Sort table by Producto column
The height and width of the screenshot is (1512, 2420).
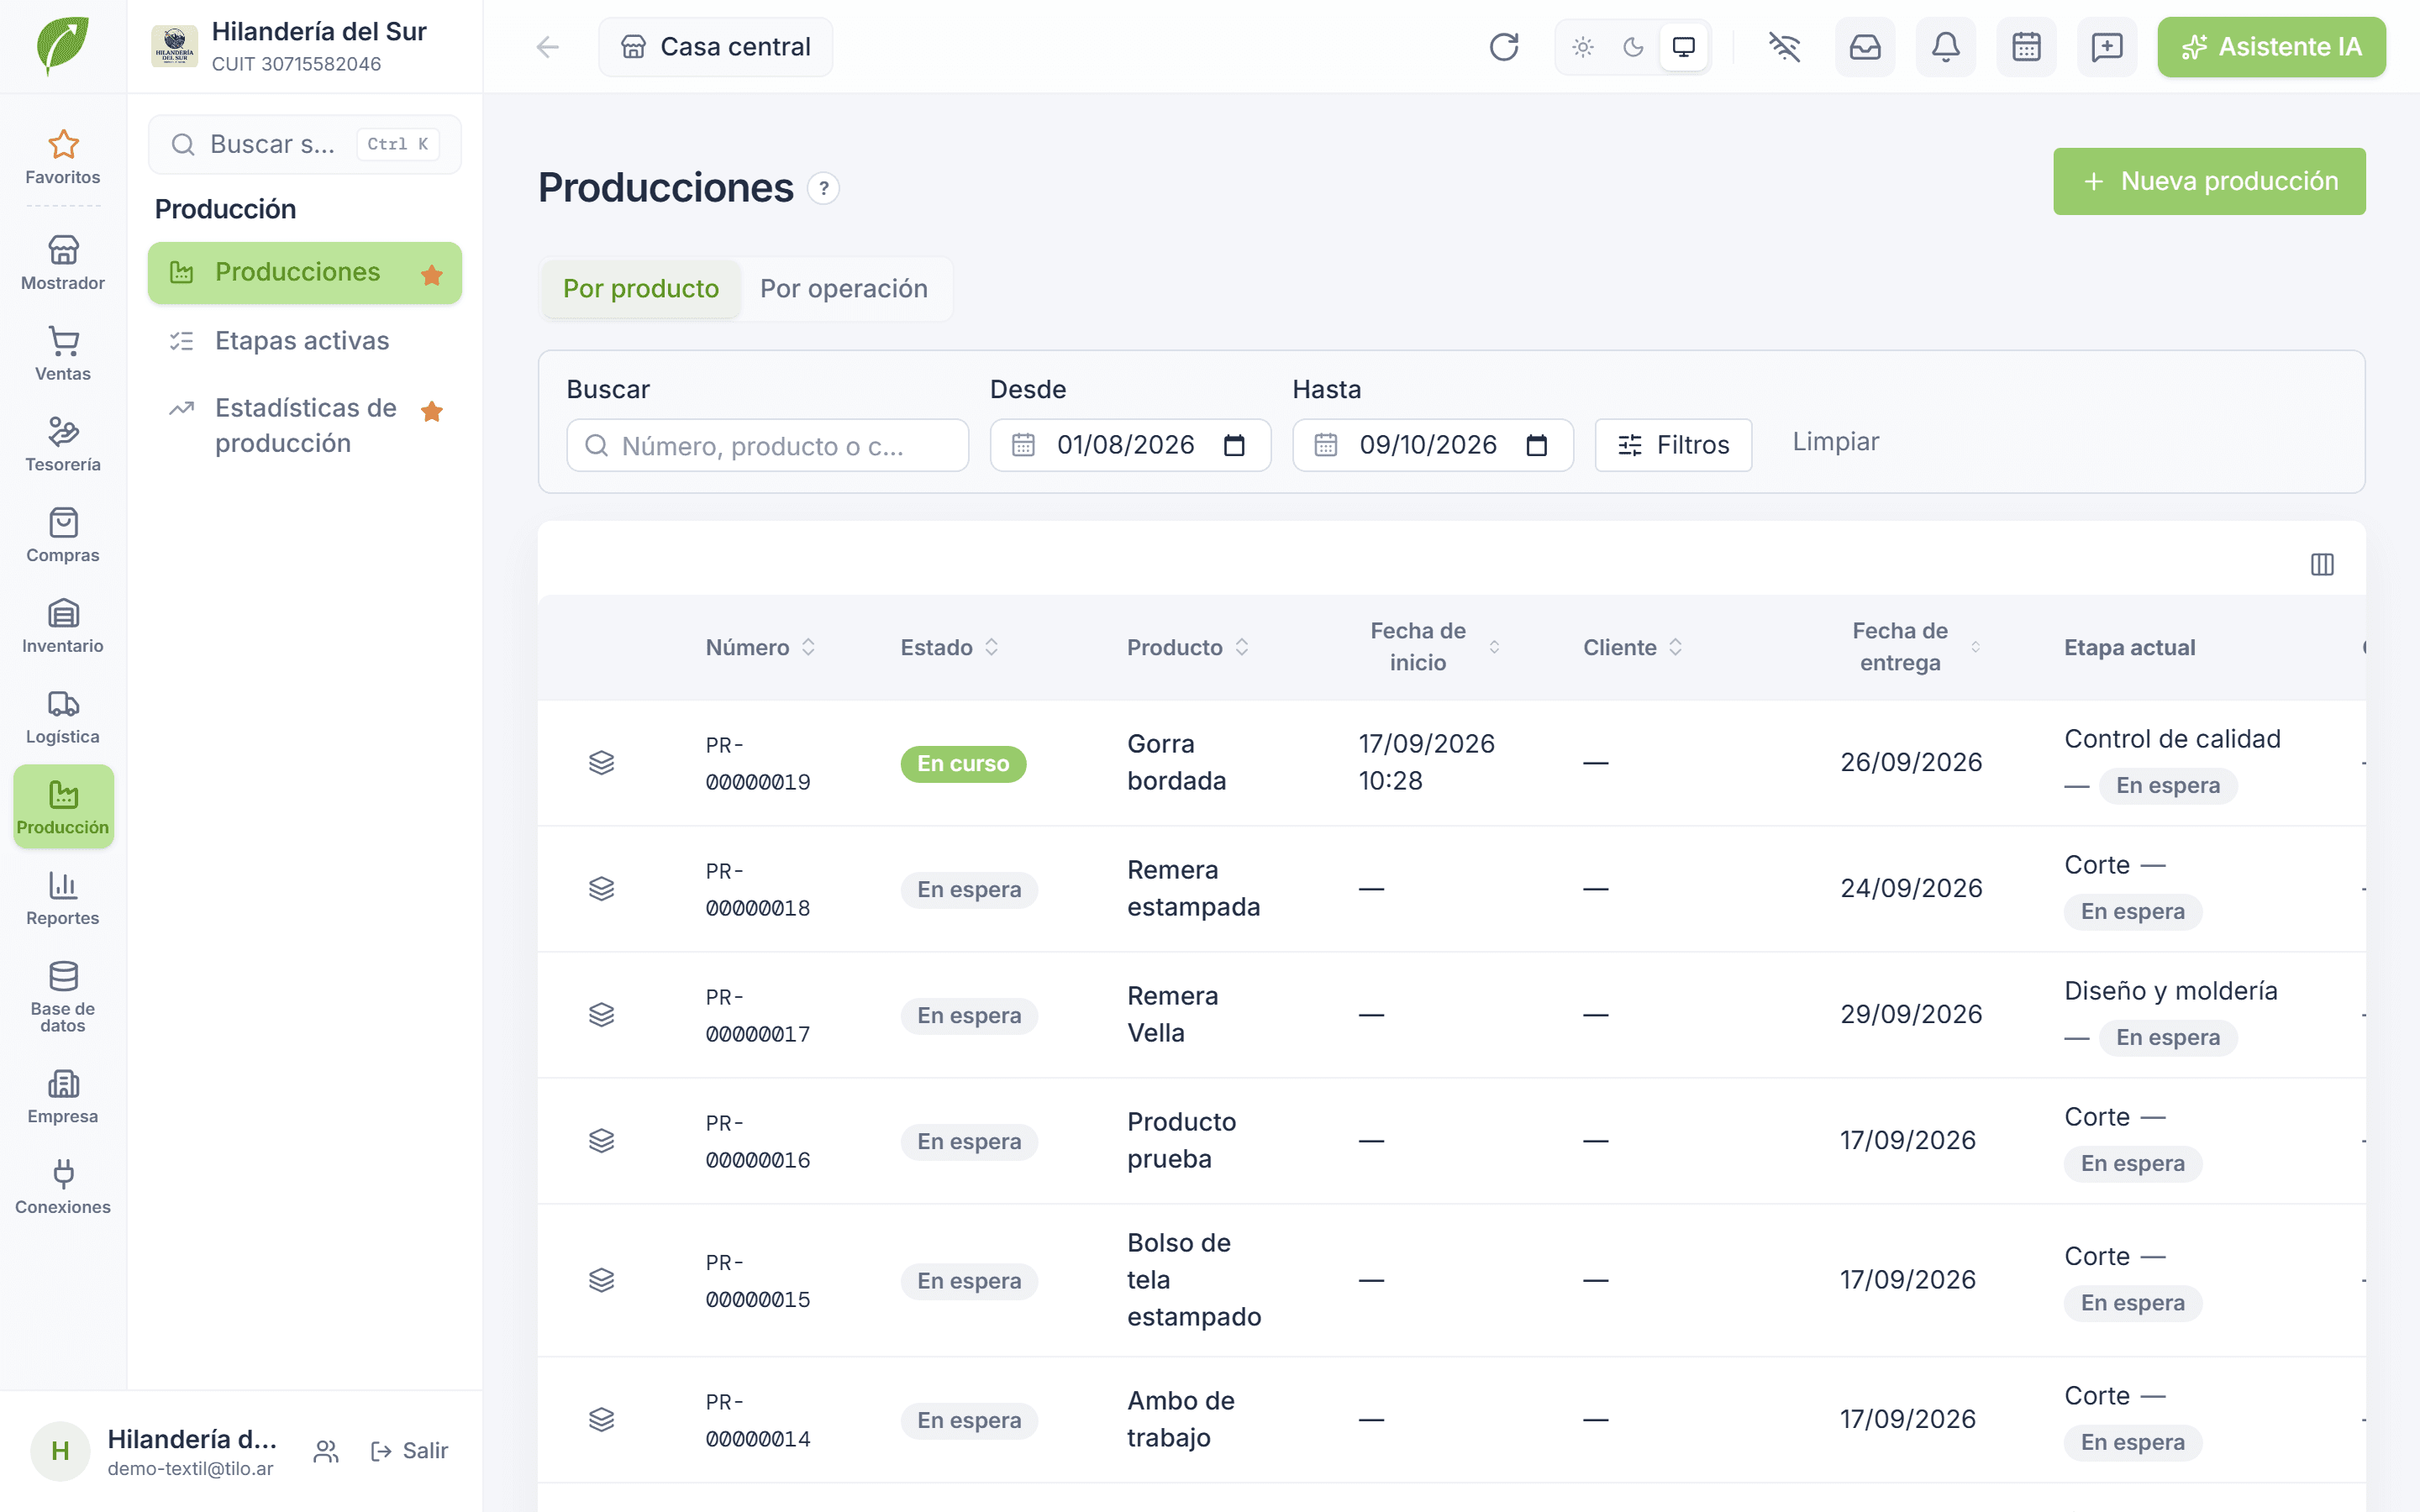pos(1187,647)
